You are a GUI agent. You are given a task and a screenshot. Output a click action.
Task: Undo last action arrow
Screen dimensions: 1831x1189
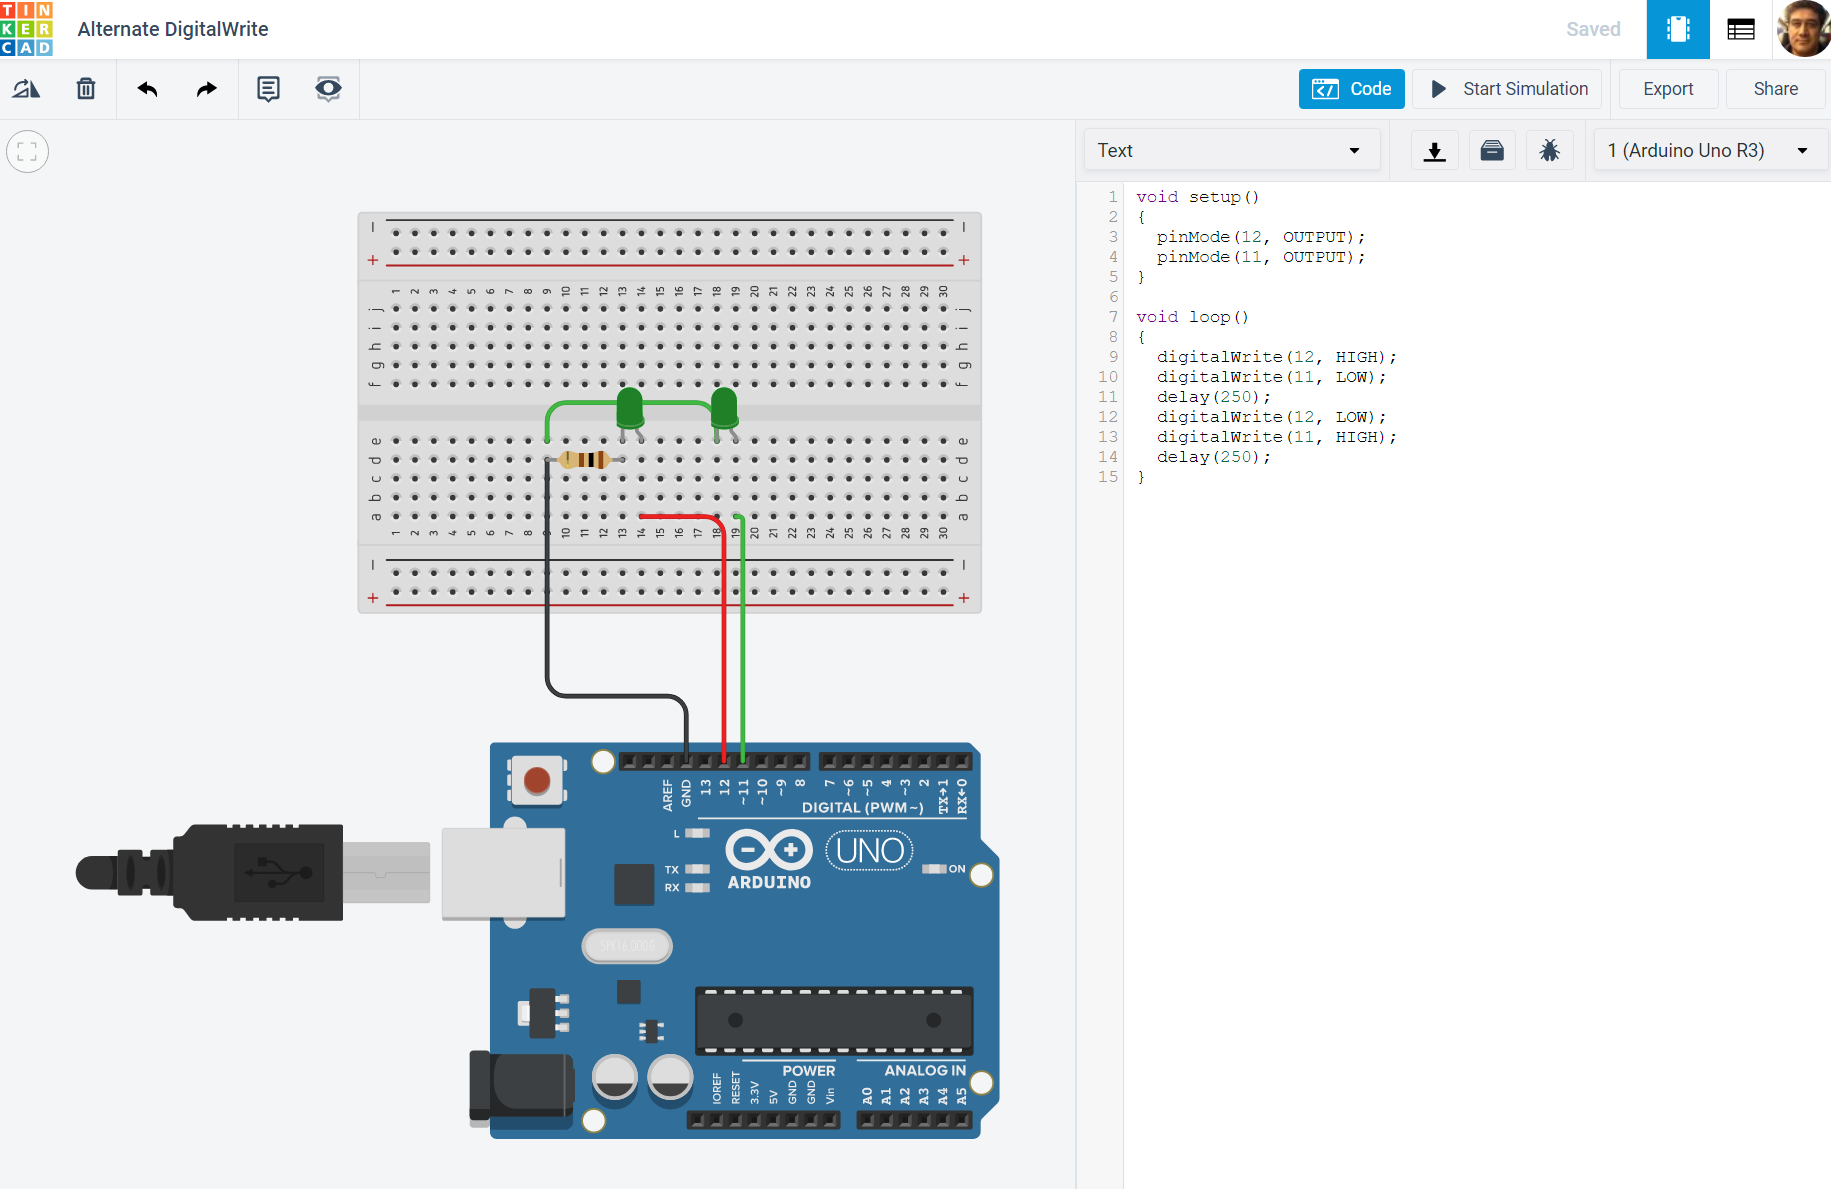(148, 89)
